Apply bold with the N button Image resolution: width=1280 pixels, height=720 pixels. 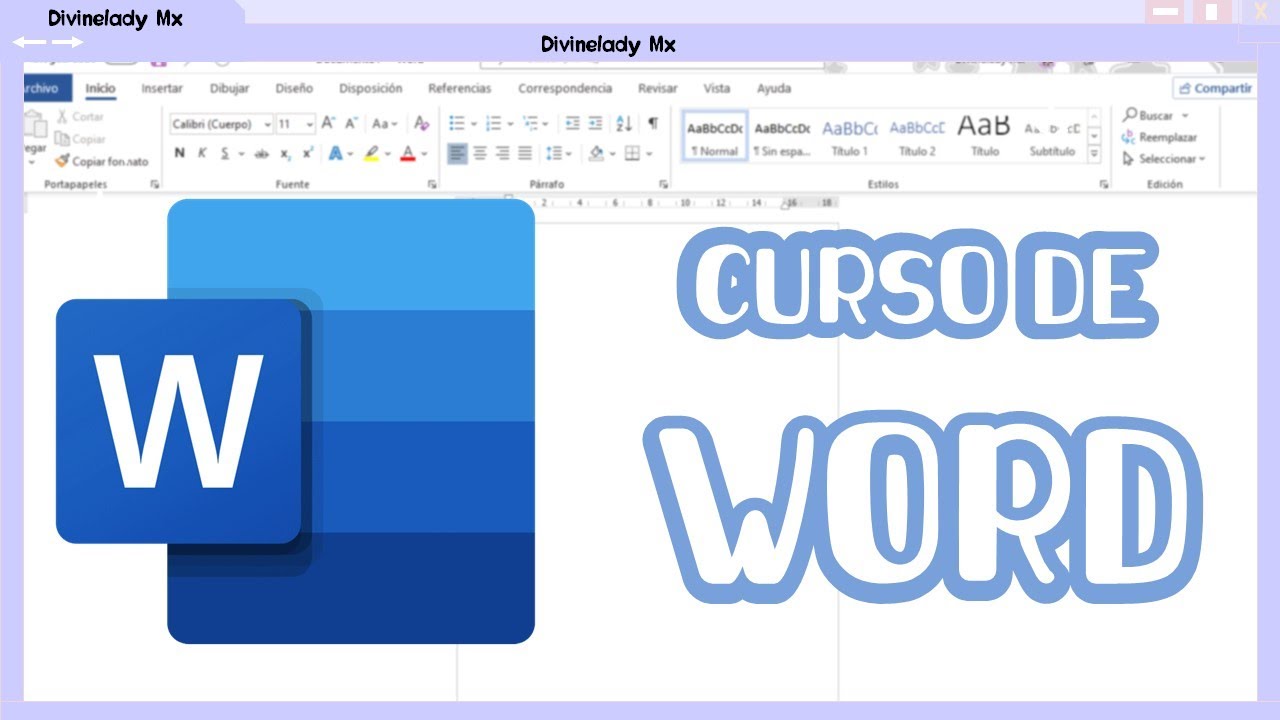[180, 153]
